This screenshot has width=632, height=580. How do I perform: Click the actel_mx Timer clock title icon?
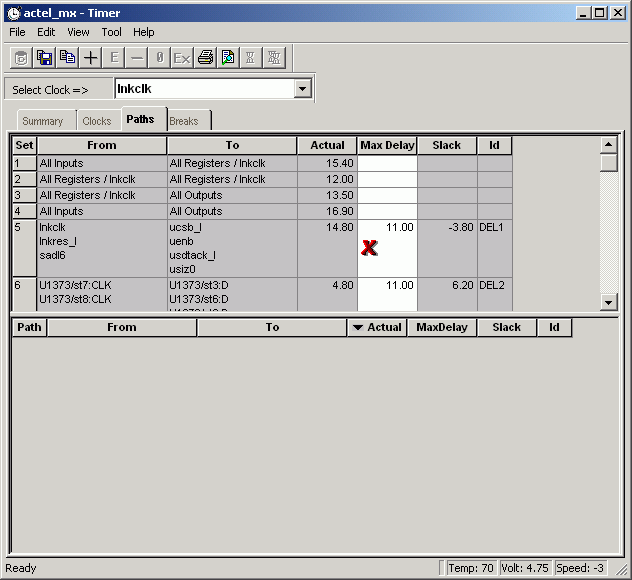click(13, 13)
